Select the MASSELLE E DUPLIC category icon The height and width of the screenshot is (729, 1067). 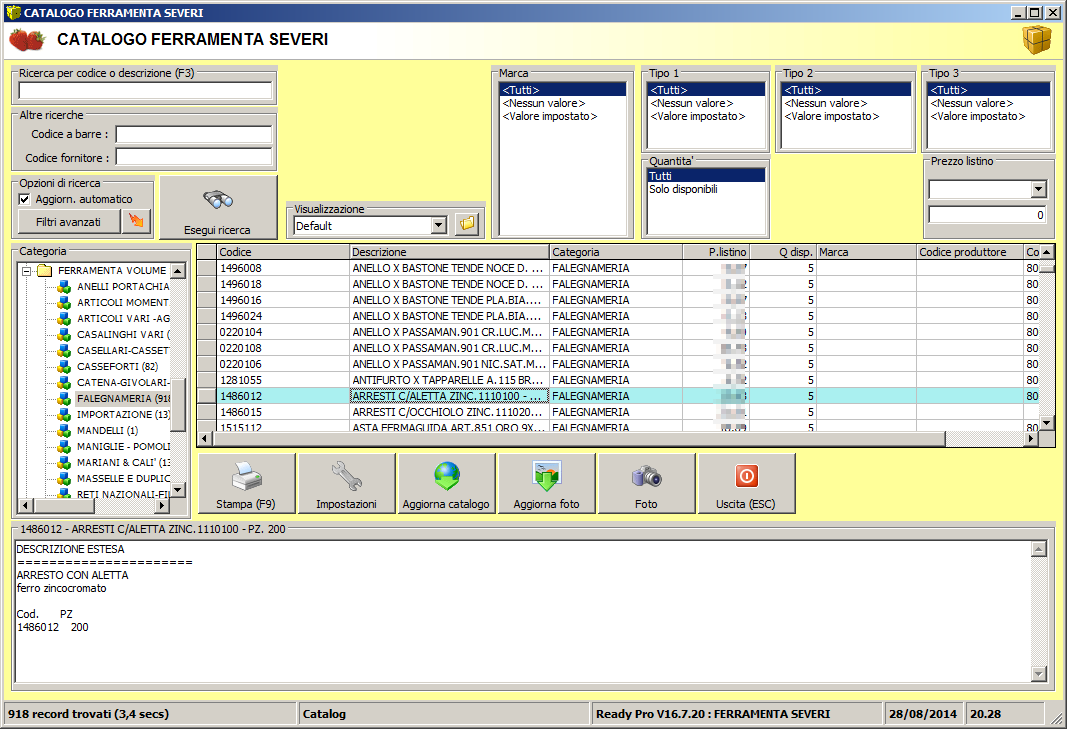tap(64, 479)
